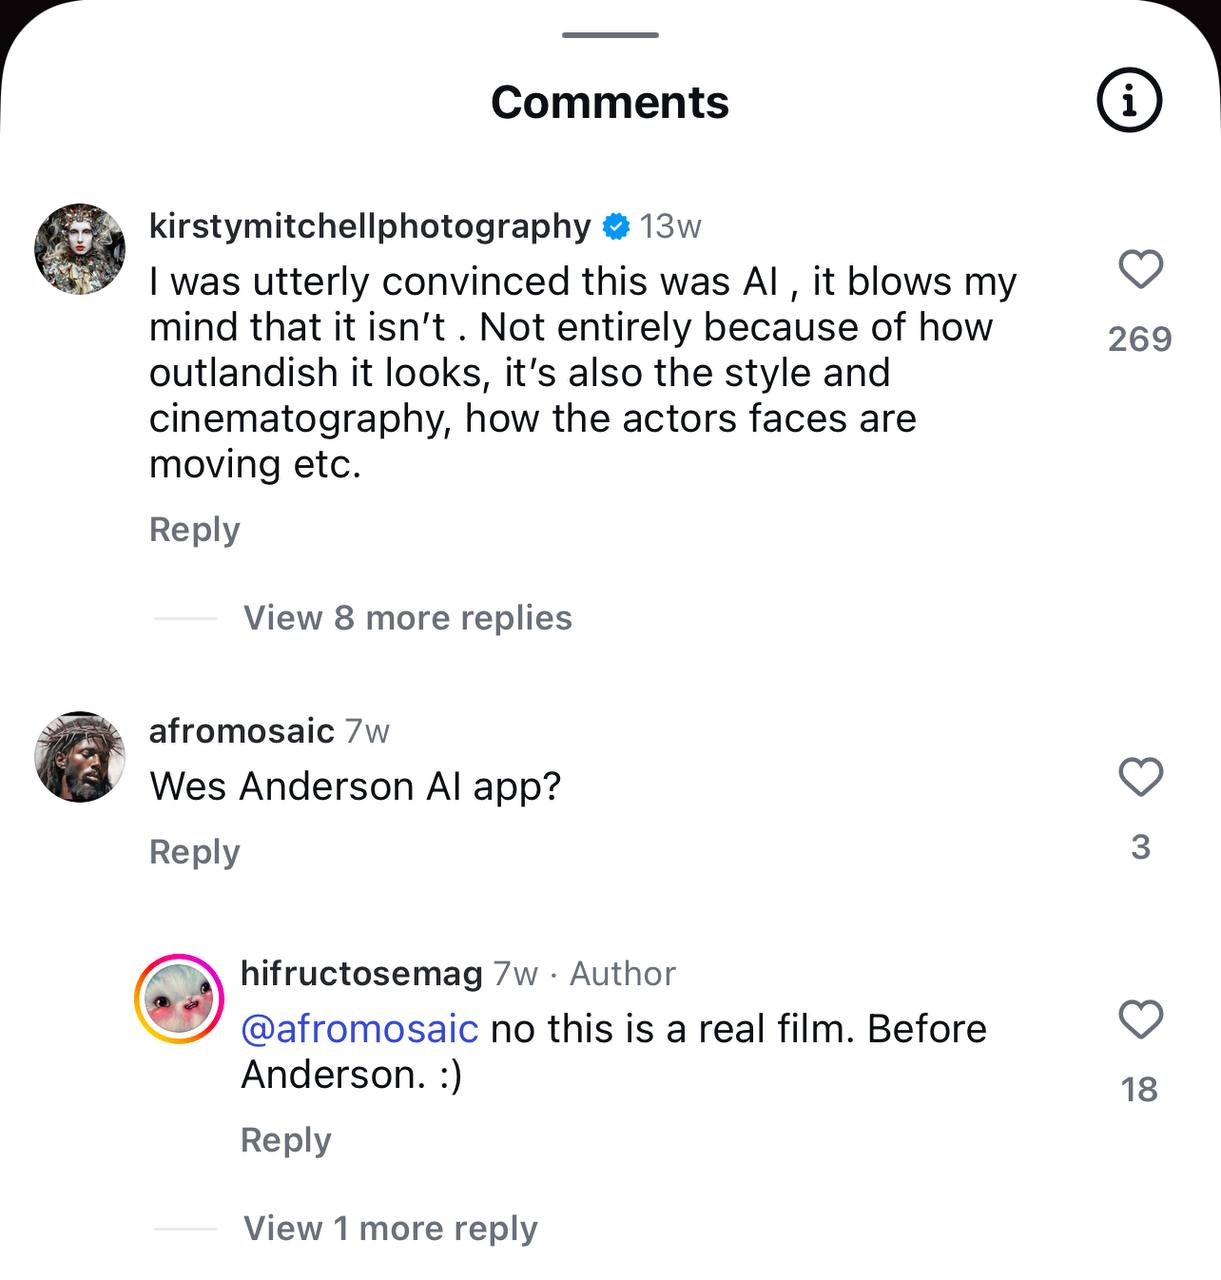Open afromosaic's profile avatar

pyautogui.click(x=80, y=757)
